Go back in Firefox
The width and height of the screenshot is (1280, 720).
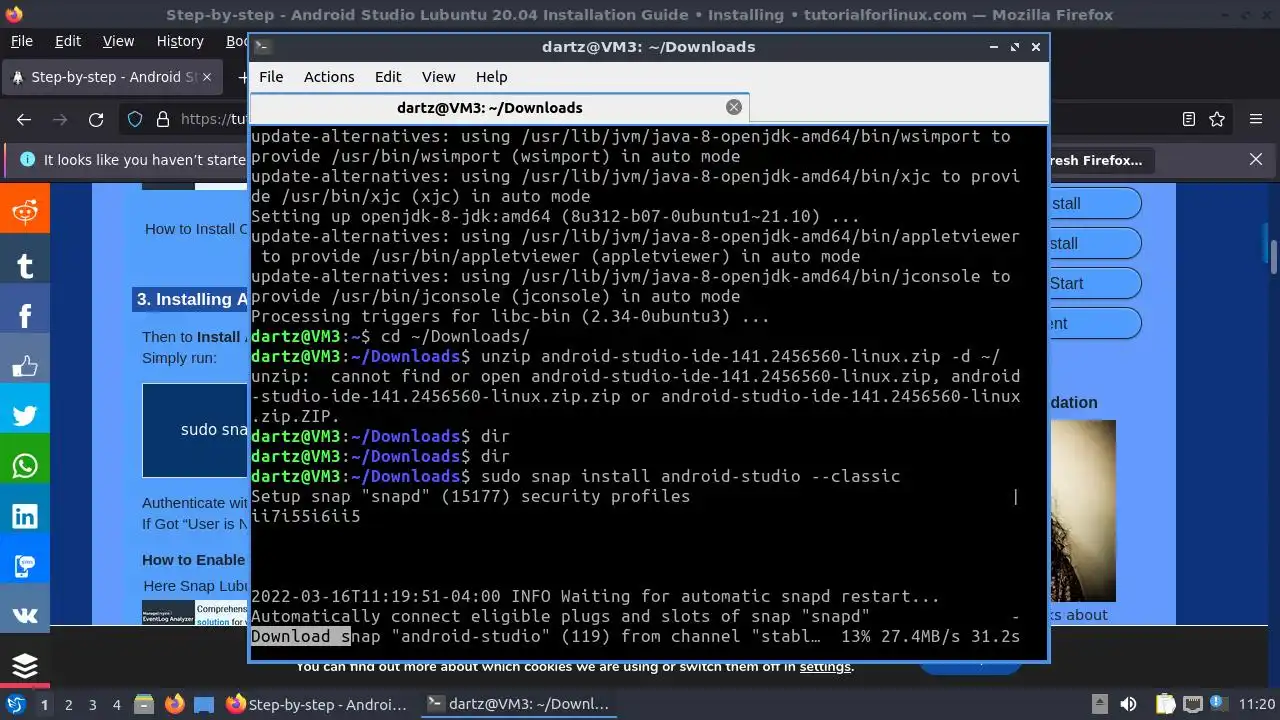[24, 119]
